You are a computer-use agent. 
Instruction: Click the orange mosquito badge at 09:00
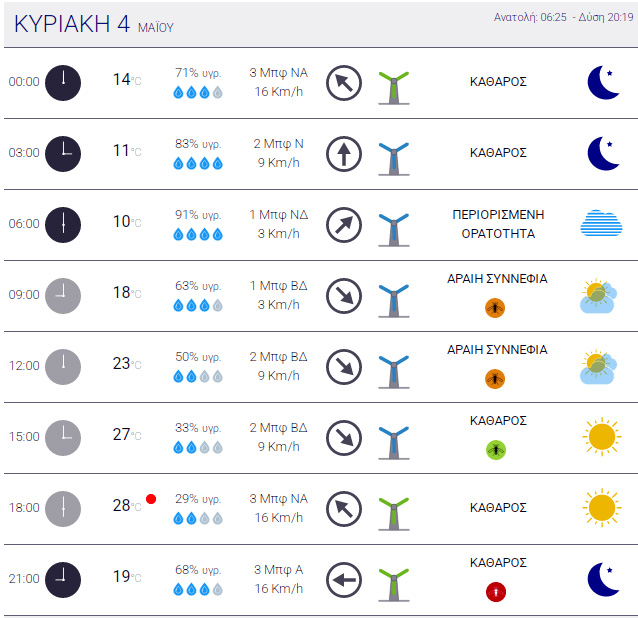tap(495, 308)
